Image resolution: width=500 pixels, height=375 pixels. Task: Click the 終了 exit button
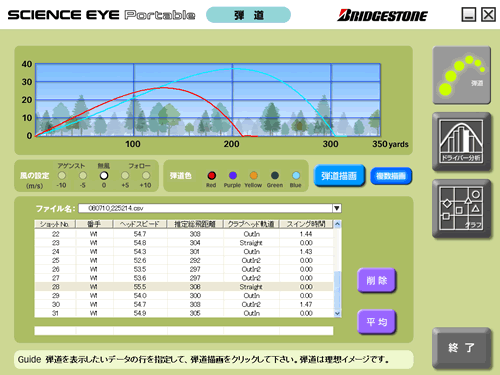click(x=462, y=348)
